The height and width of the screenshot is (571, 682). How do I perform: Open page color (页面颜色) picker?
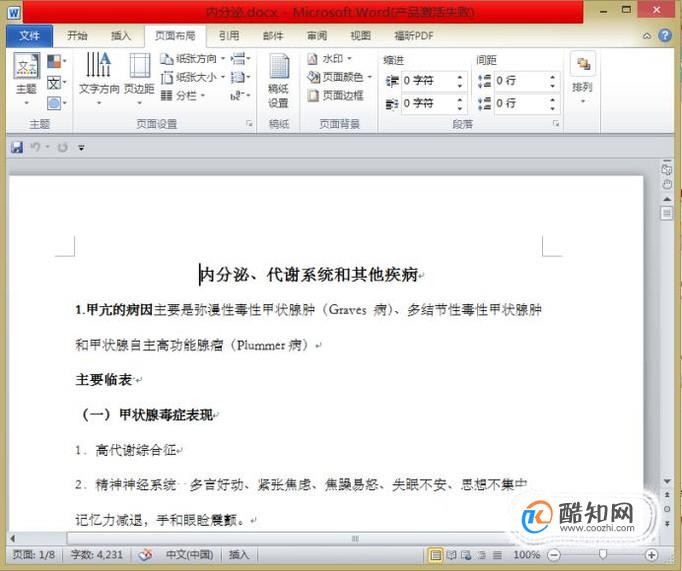340,77
